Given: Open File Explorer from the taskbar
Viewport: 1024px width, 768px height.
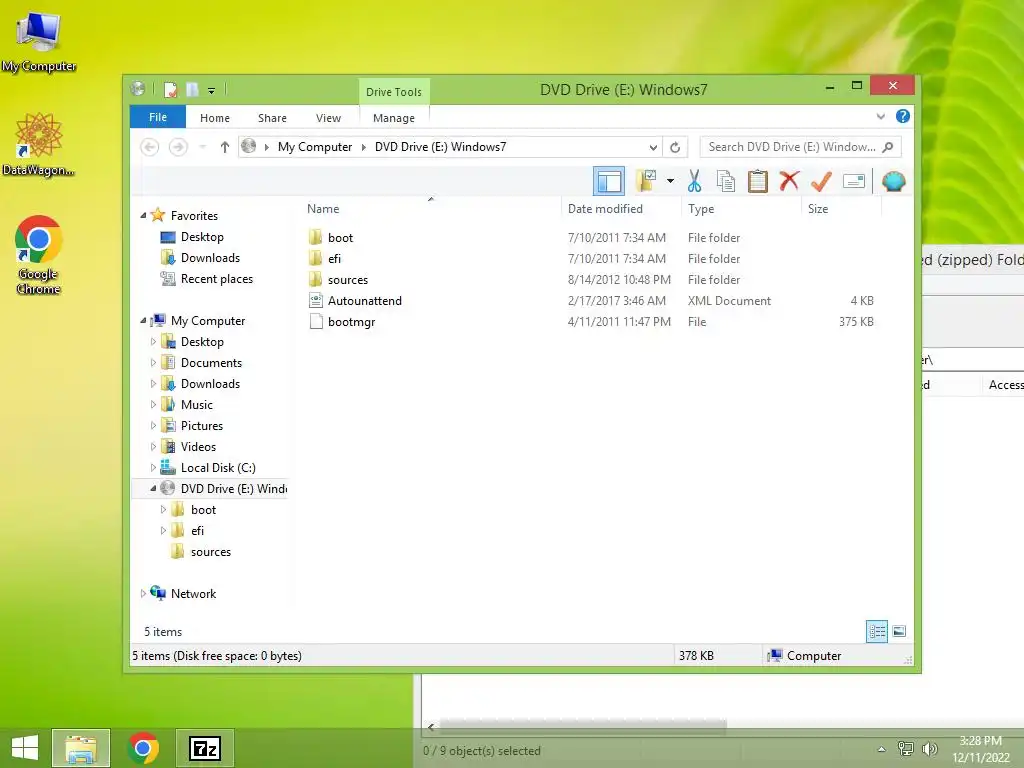Looking at the screenshot, I should tap(81, 748).
